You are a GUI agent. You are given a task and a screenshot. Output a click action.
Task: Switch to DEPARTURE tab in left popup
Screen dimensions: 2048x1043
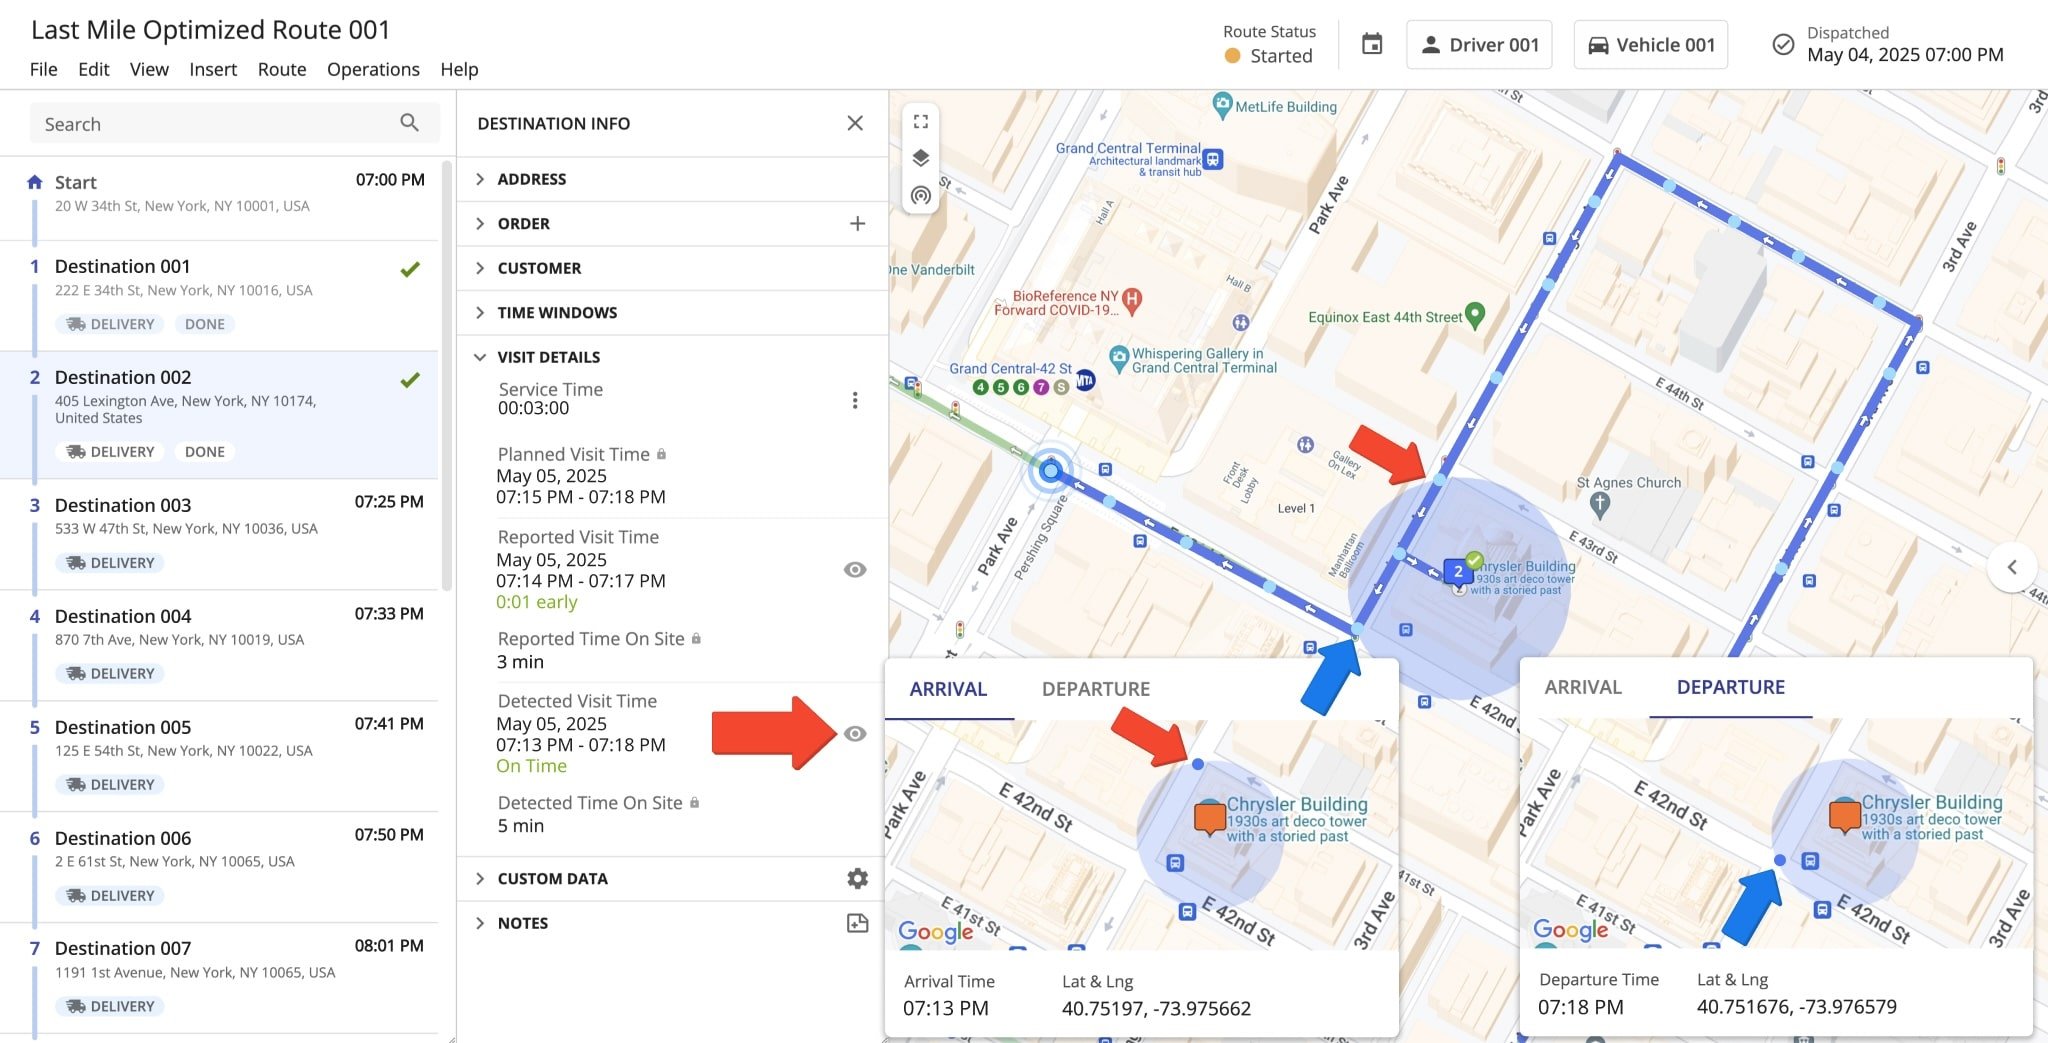coord(1096,689)
